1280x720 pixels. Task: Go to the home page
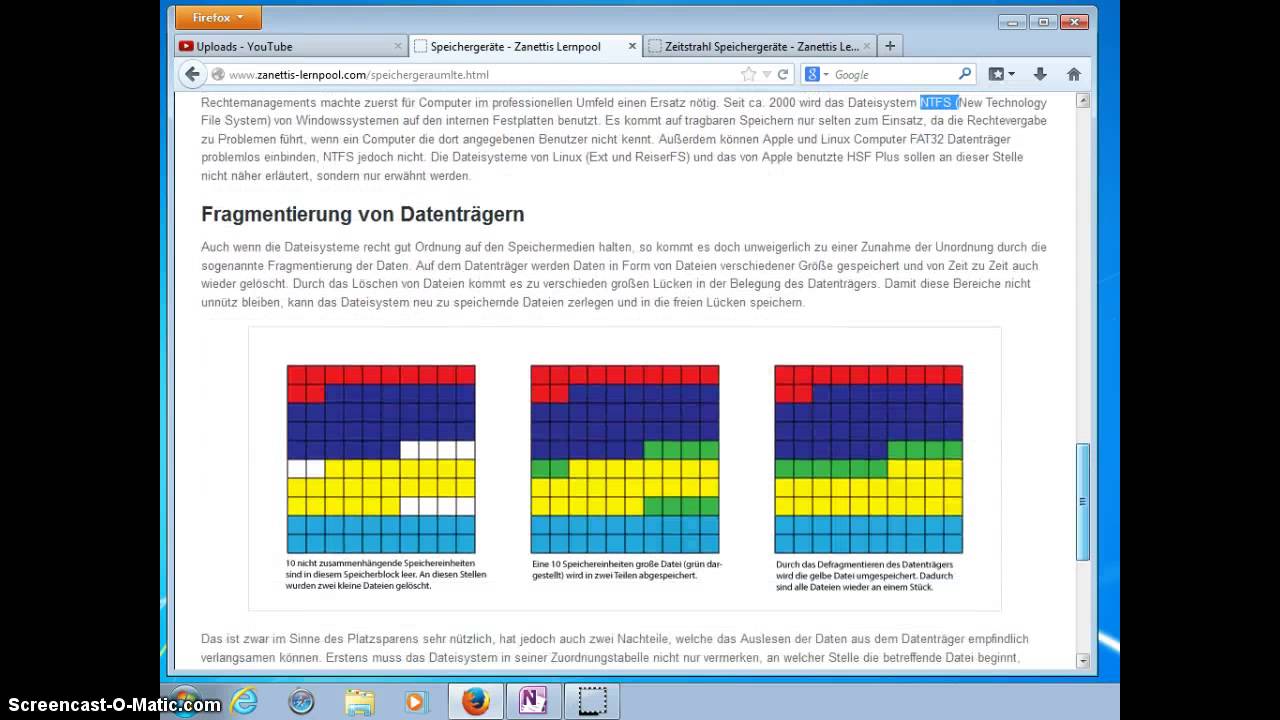1074,74
